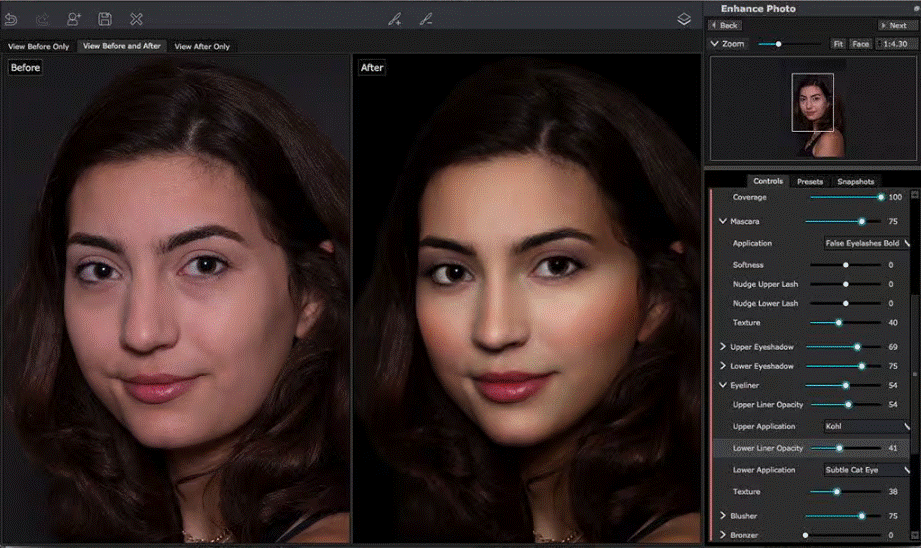Click the Save floppy disk icon
Screen dimensions: 921x548
[105, 19]
